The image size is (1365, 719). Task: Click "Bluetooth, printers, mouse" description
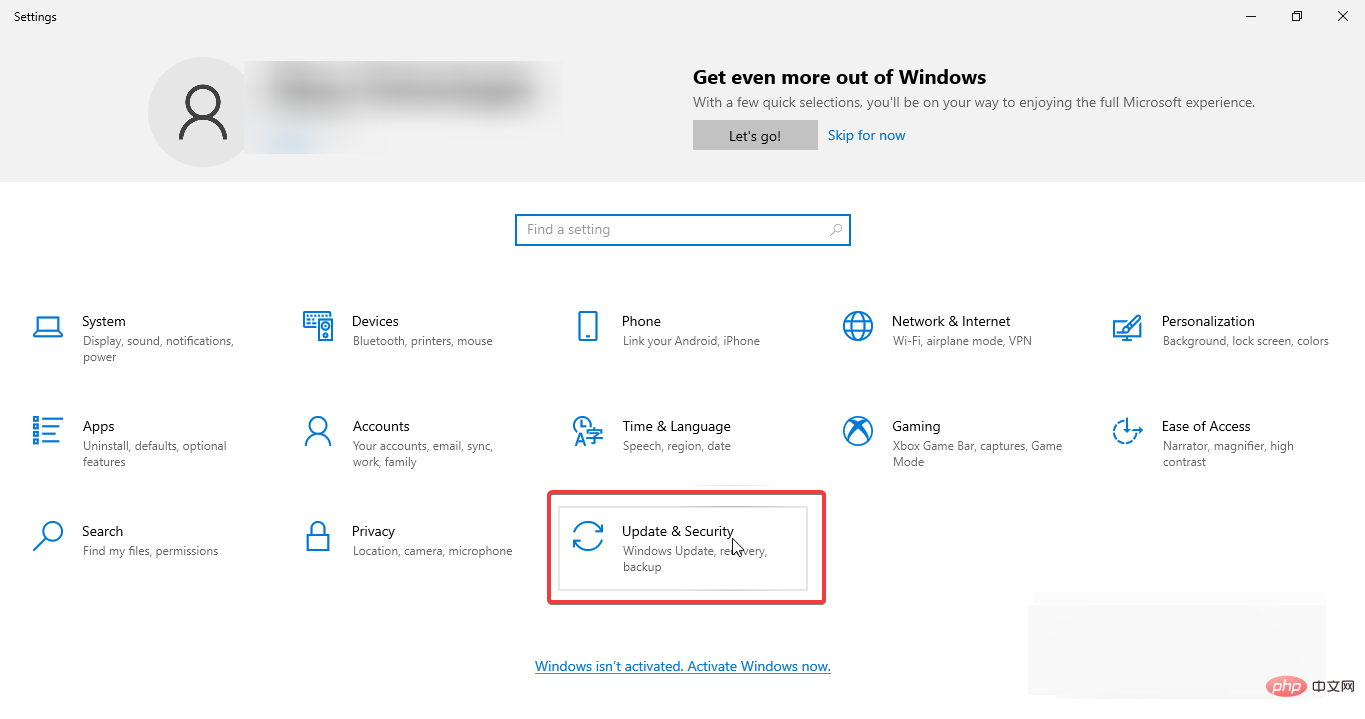423,341
